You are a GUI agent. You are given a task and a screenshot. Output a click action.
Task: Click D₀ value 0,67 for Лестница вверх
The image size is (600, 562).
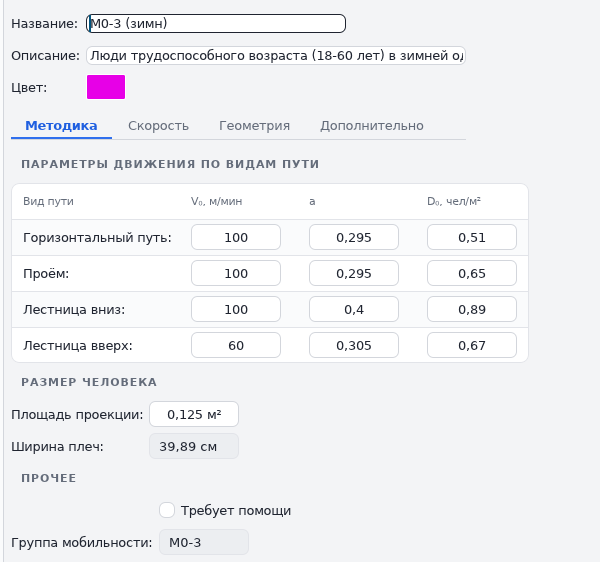point(472,345)
